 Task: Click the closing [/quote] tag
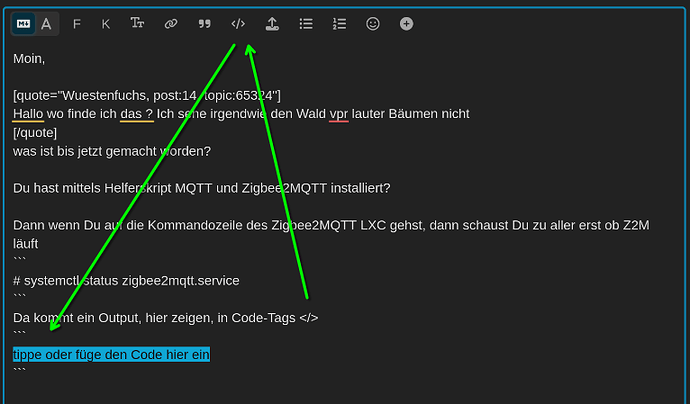(35, 132)
